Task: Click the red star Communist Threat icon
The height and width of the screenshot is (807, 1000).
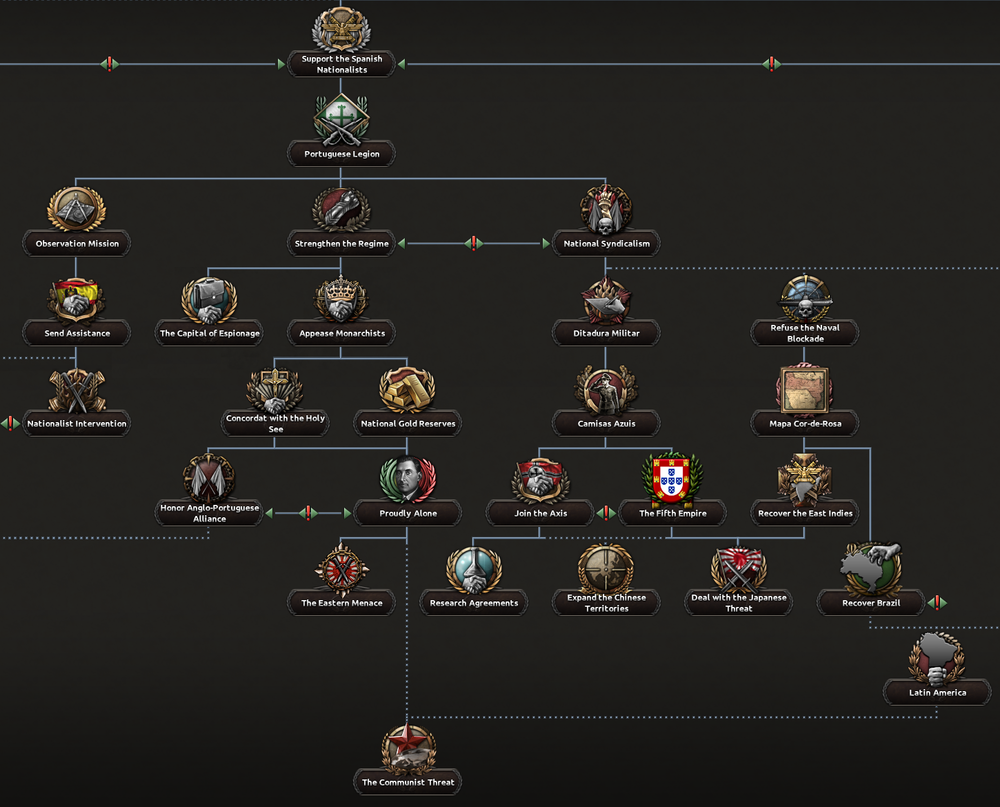Action: click(408, 748)
